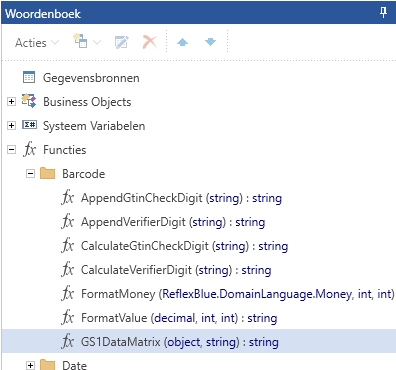Click the edit item toolbar icon
396x370 pixels.
point(122,42)
